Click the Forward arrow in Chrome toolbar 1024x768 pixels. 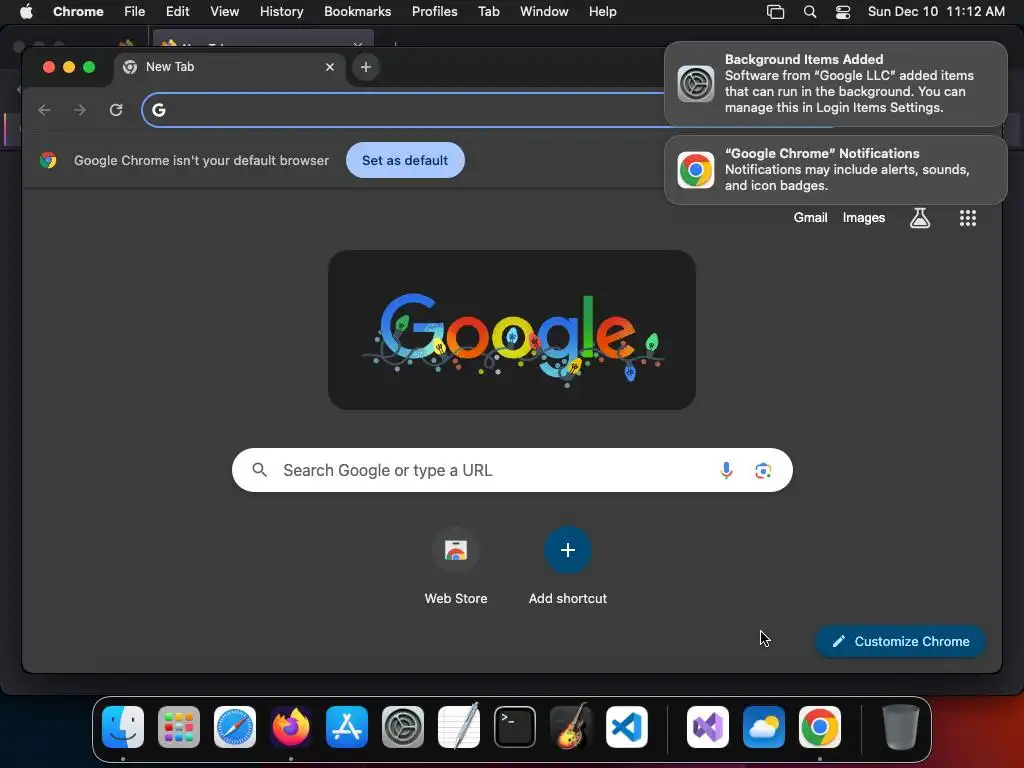click(80, 110)
